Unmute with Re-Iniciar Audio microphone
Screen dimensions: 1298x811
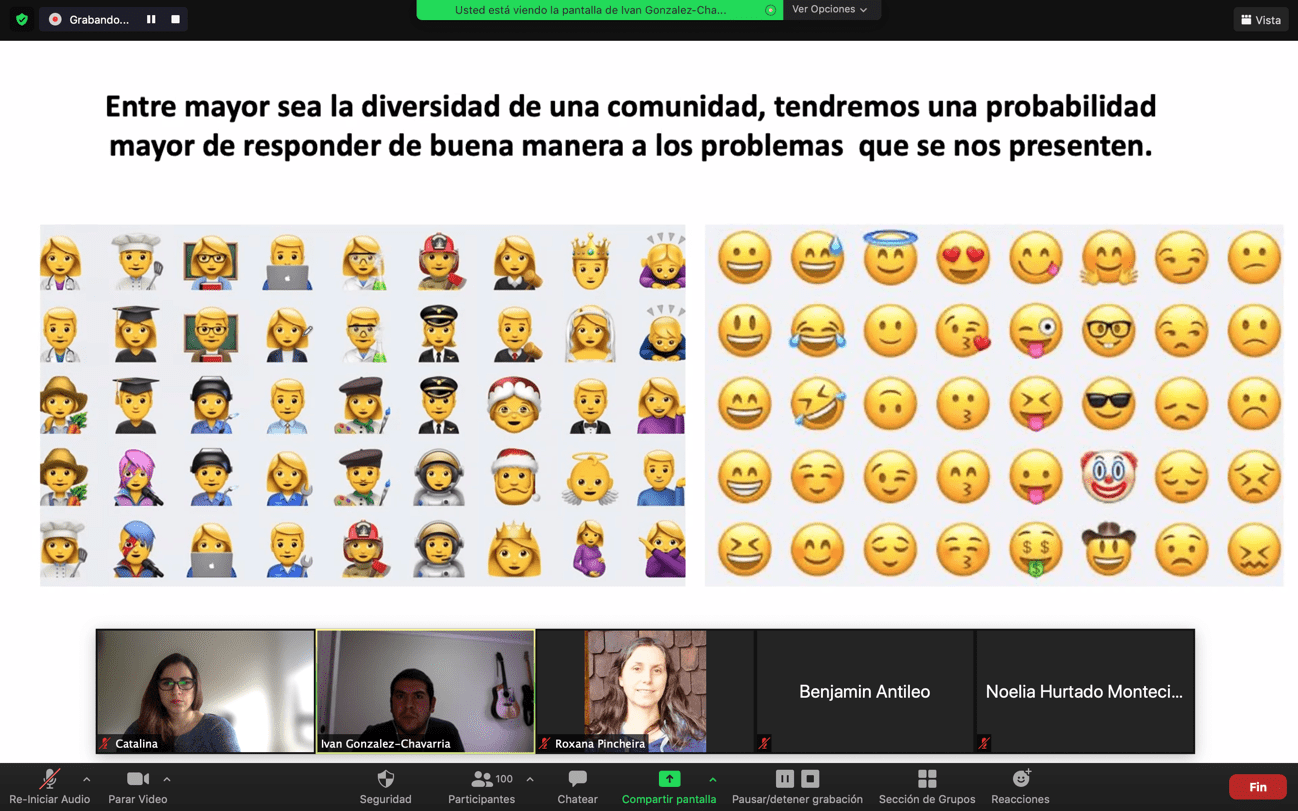49,786
